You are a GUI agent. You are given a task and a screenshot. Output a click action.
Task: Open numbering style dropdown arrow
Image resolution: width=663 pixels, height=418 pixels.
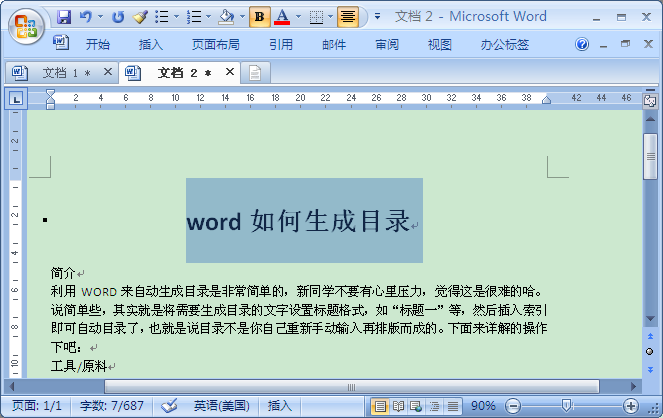(x=208, y=17)
